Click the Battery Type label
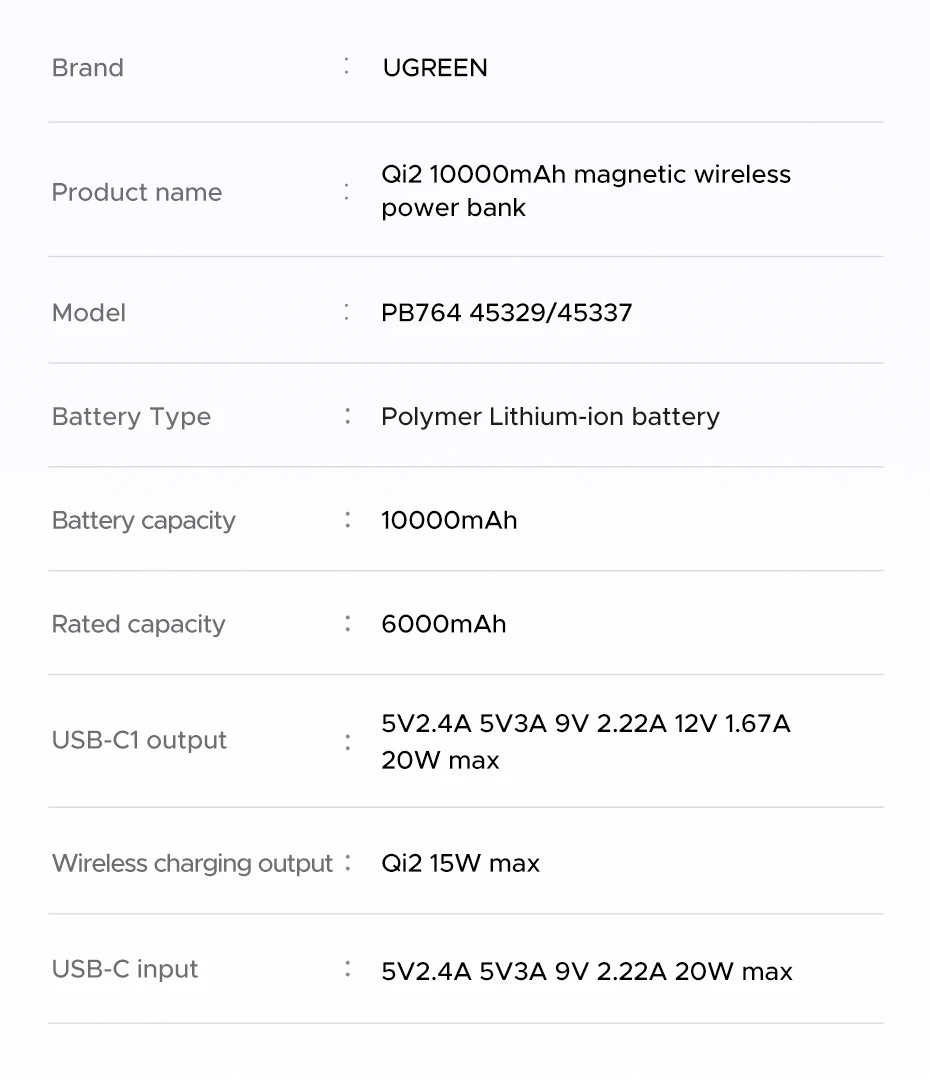 click(x=131, y=417)
